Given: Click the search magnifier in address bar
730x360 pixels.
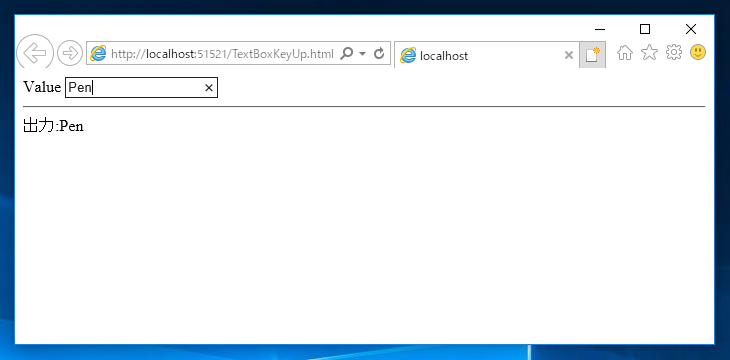Looking at the screenshot, I should point(346,54).
